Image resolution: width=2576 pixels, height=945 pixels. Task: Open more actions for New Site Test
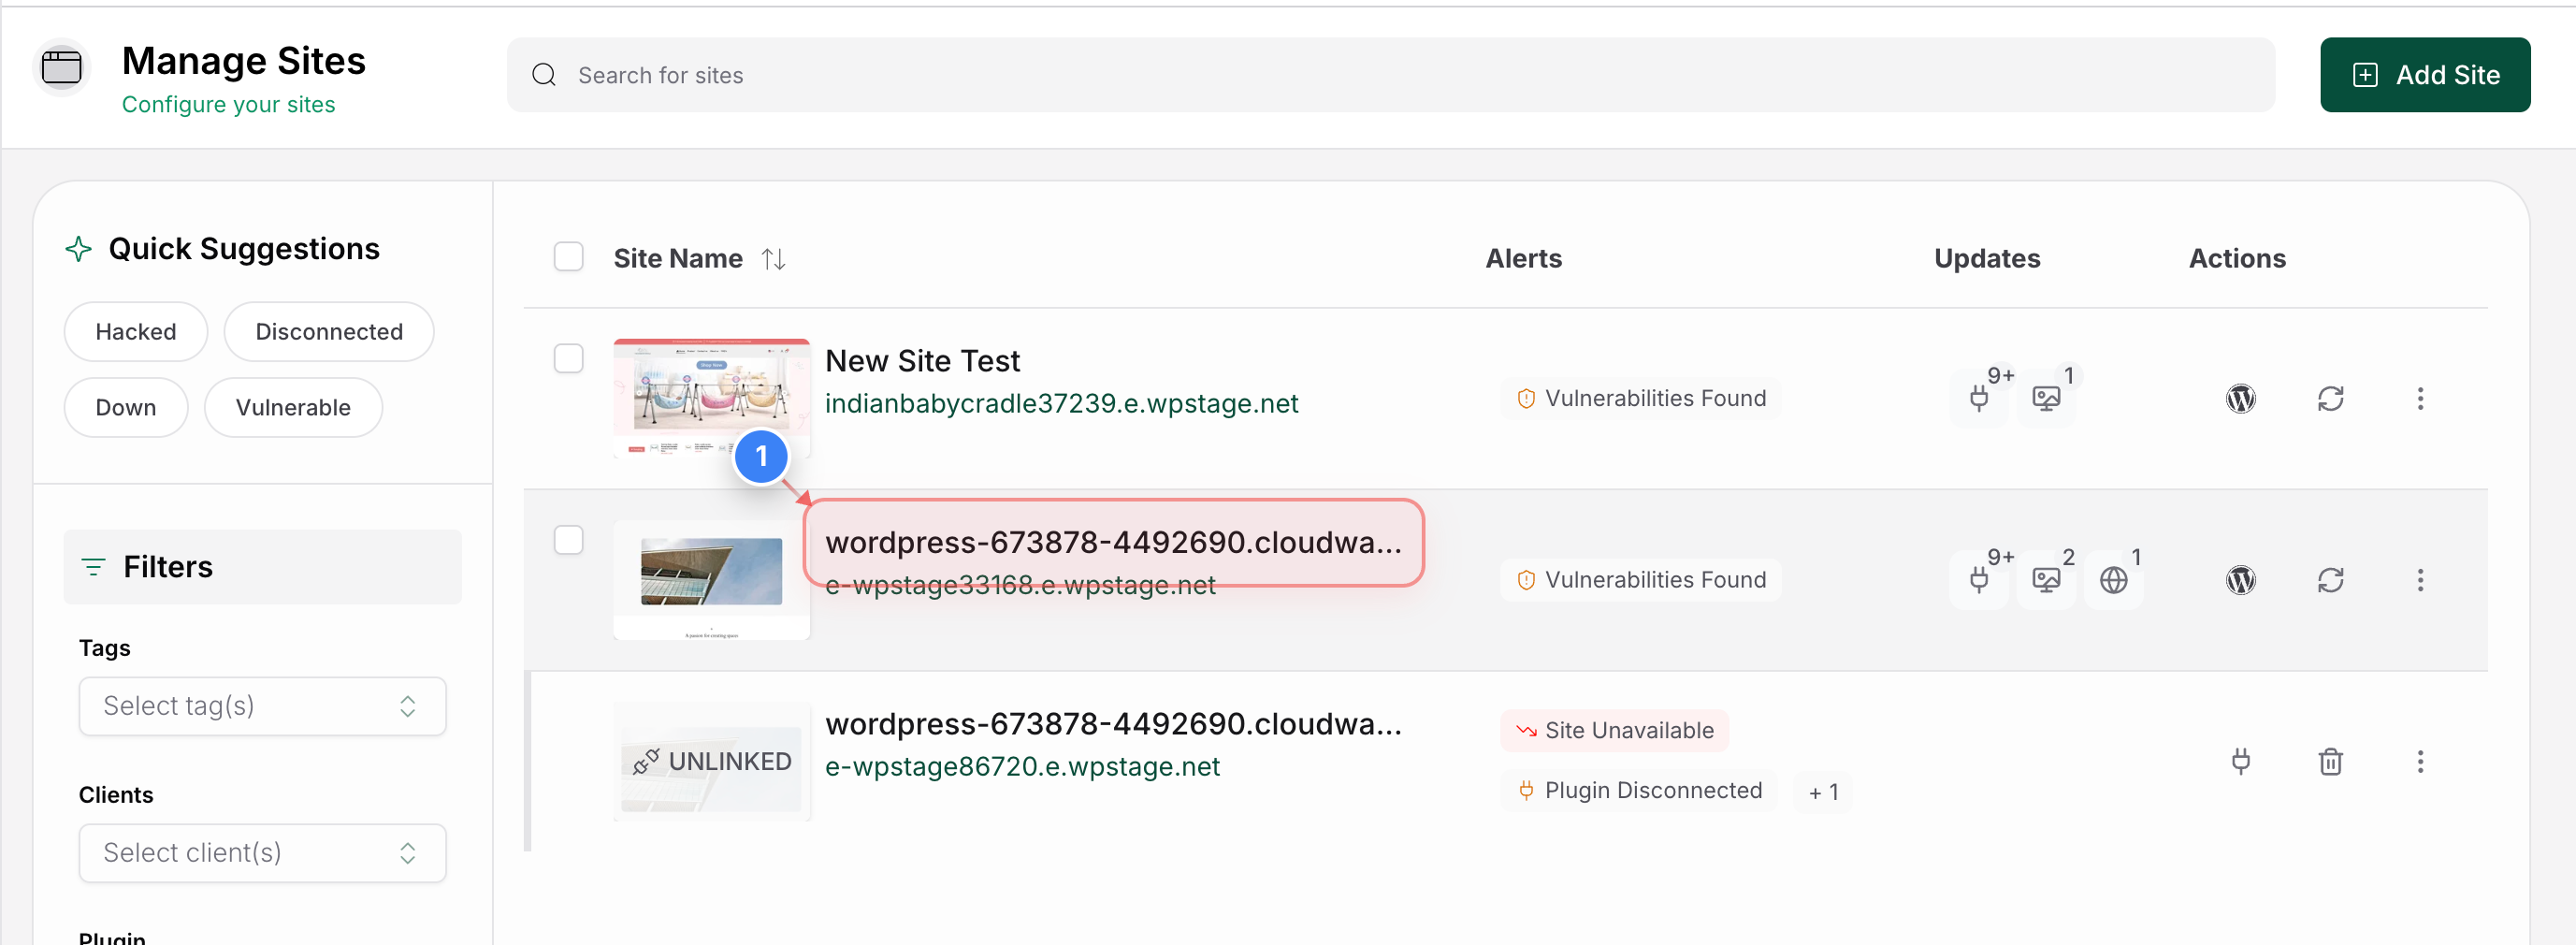2420,398
